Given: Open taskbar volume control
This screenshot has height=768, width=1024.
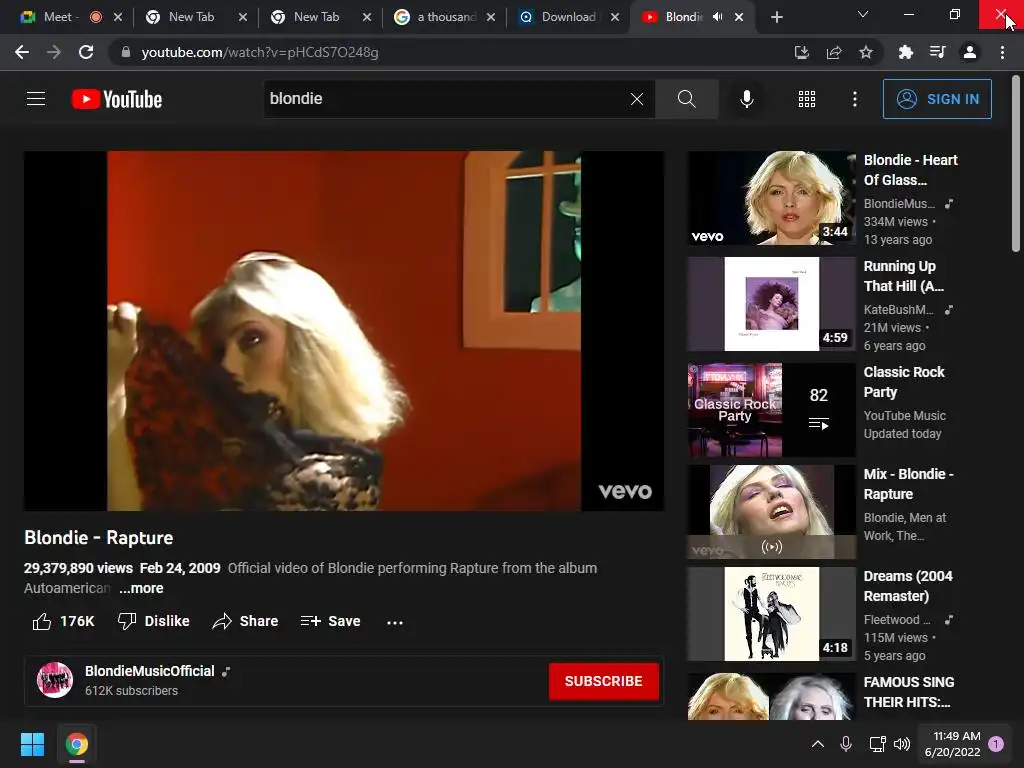Looking at the screenshot, I should pyautogui.click(x=902, y=744).
